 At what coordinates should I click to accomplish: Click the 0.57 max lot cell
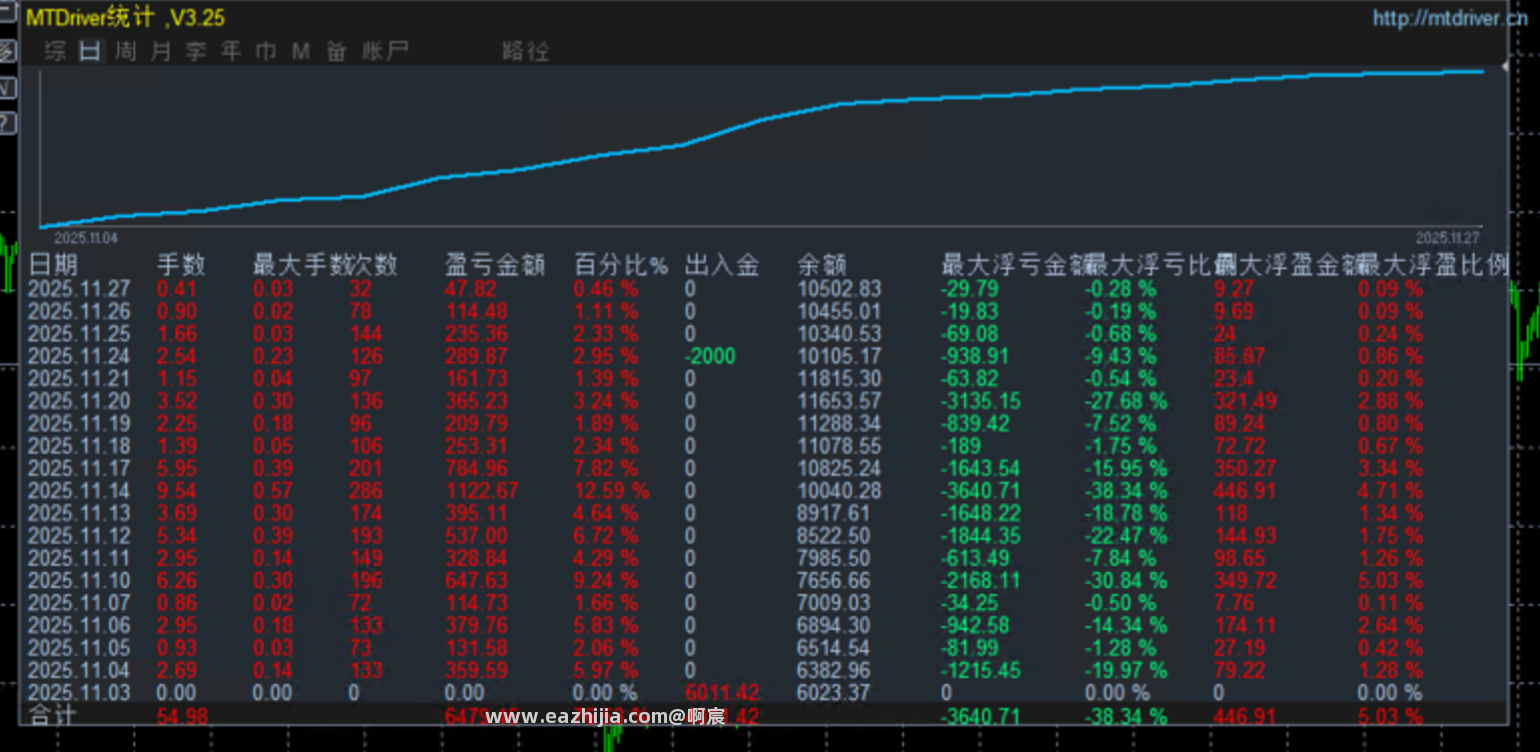coord(273,491)
